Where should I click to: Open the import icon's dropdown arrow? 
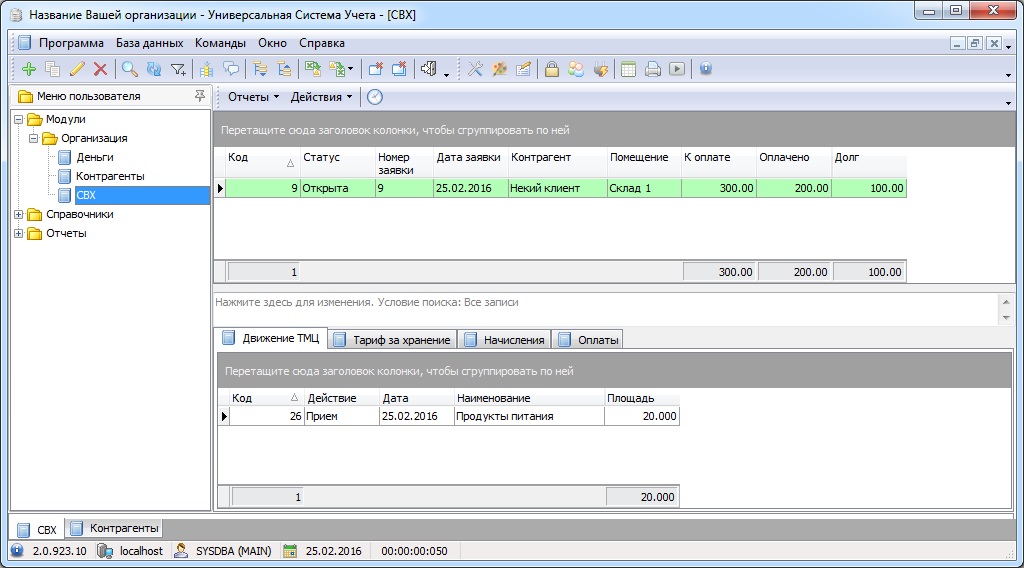coord(351,69)
